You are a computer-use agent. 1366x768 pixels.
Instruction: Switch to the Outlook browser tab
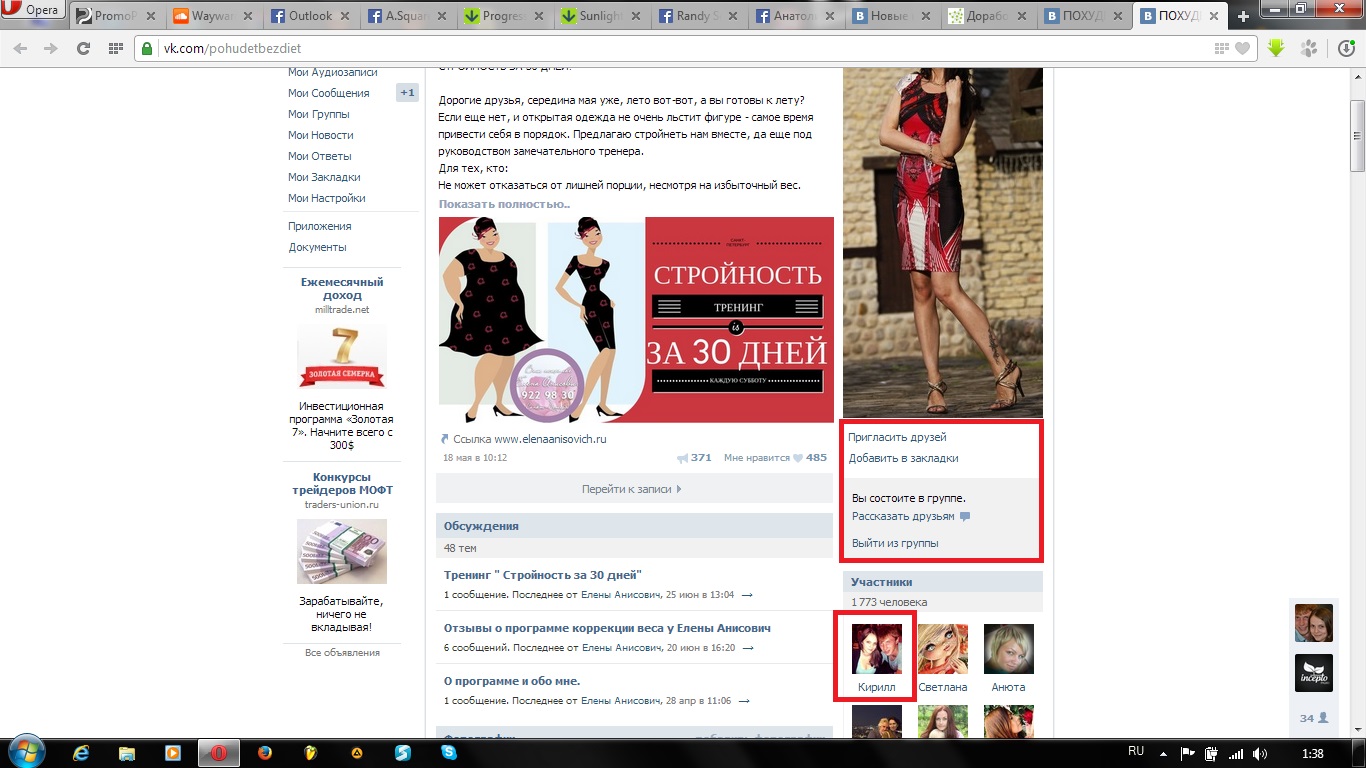(310, 16)
